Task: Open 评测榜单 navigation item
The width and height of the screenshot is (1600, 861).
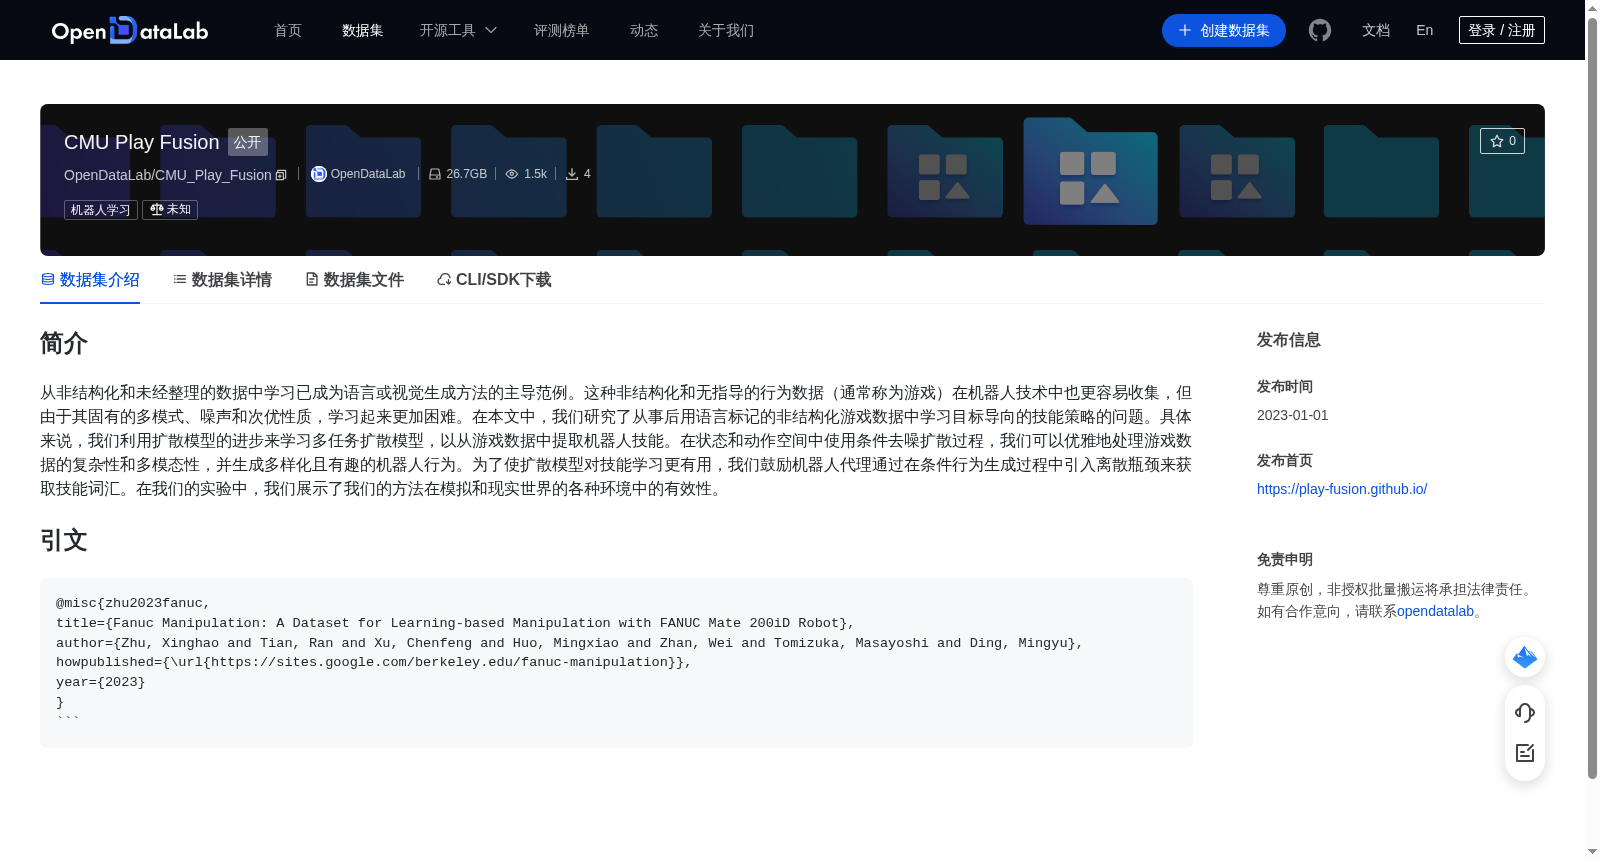Action: pos(561,31)
